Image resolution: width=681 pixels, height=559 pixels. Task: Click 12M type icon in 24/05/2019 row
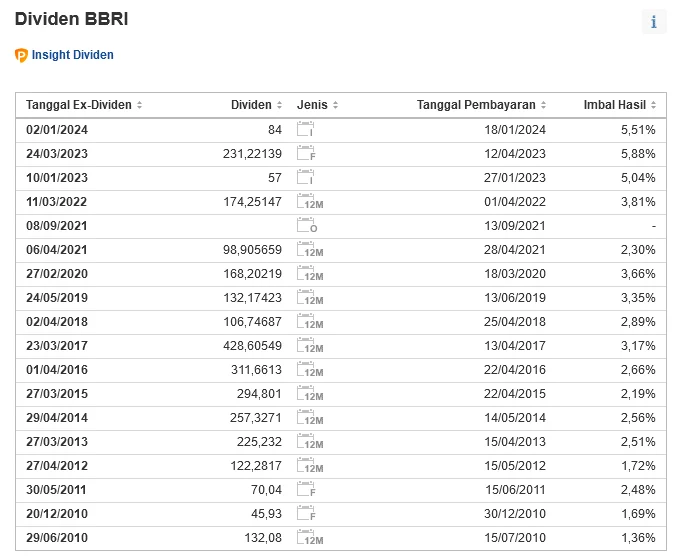310,298
